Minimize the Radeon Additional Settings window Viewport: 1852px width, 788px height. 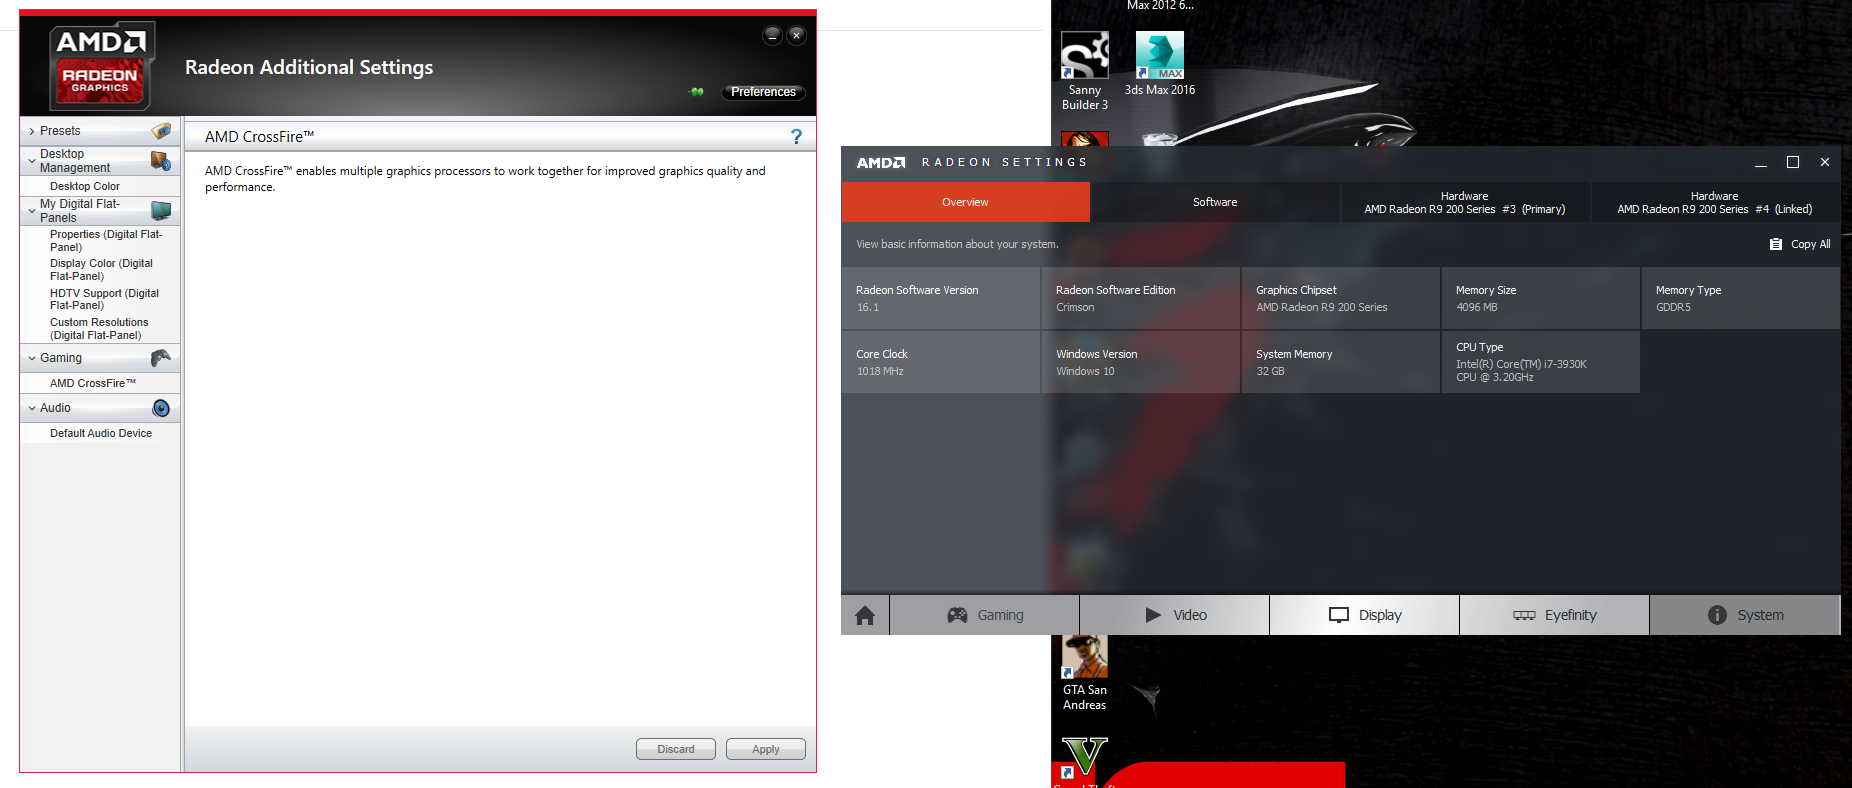[772, 35]
